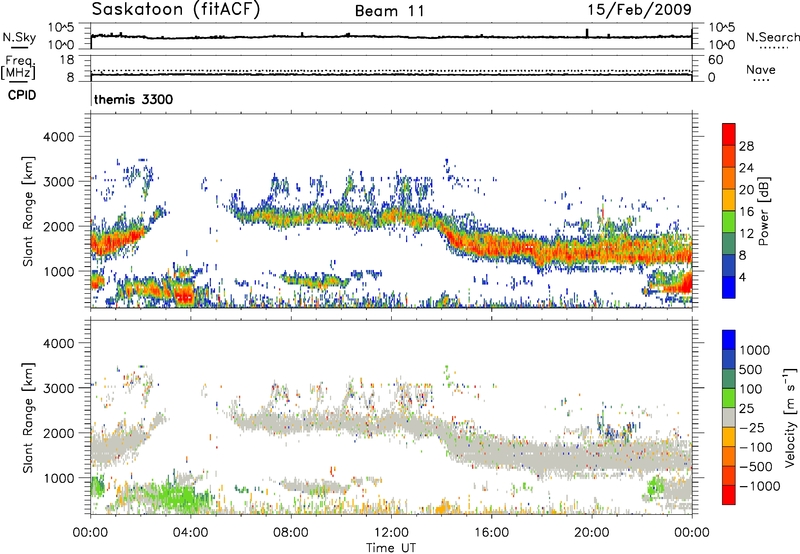Select the 4 label on the power color bar

coord(742,278)
